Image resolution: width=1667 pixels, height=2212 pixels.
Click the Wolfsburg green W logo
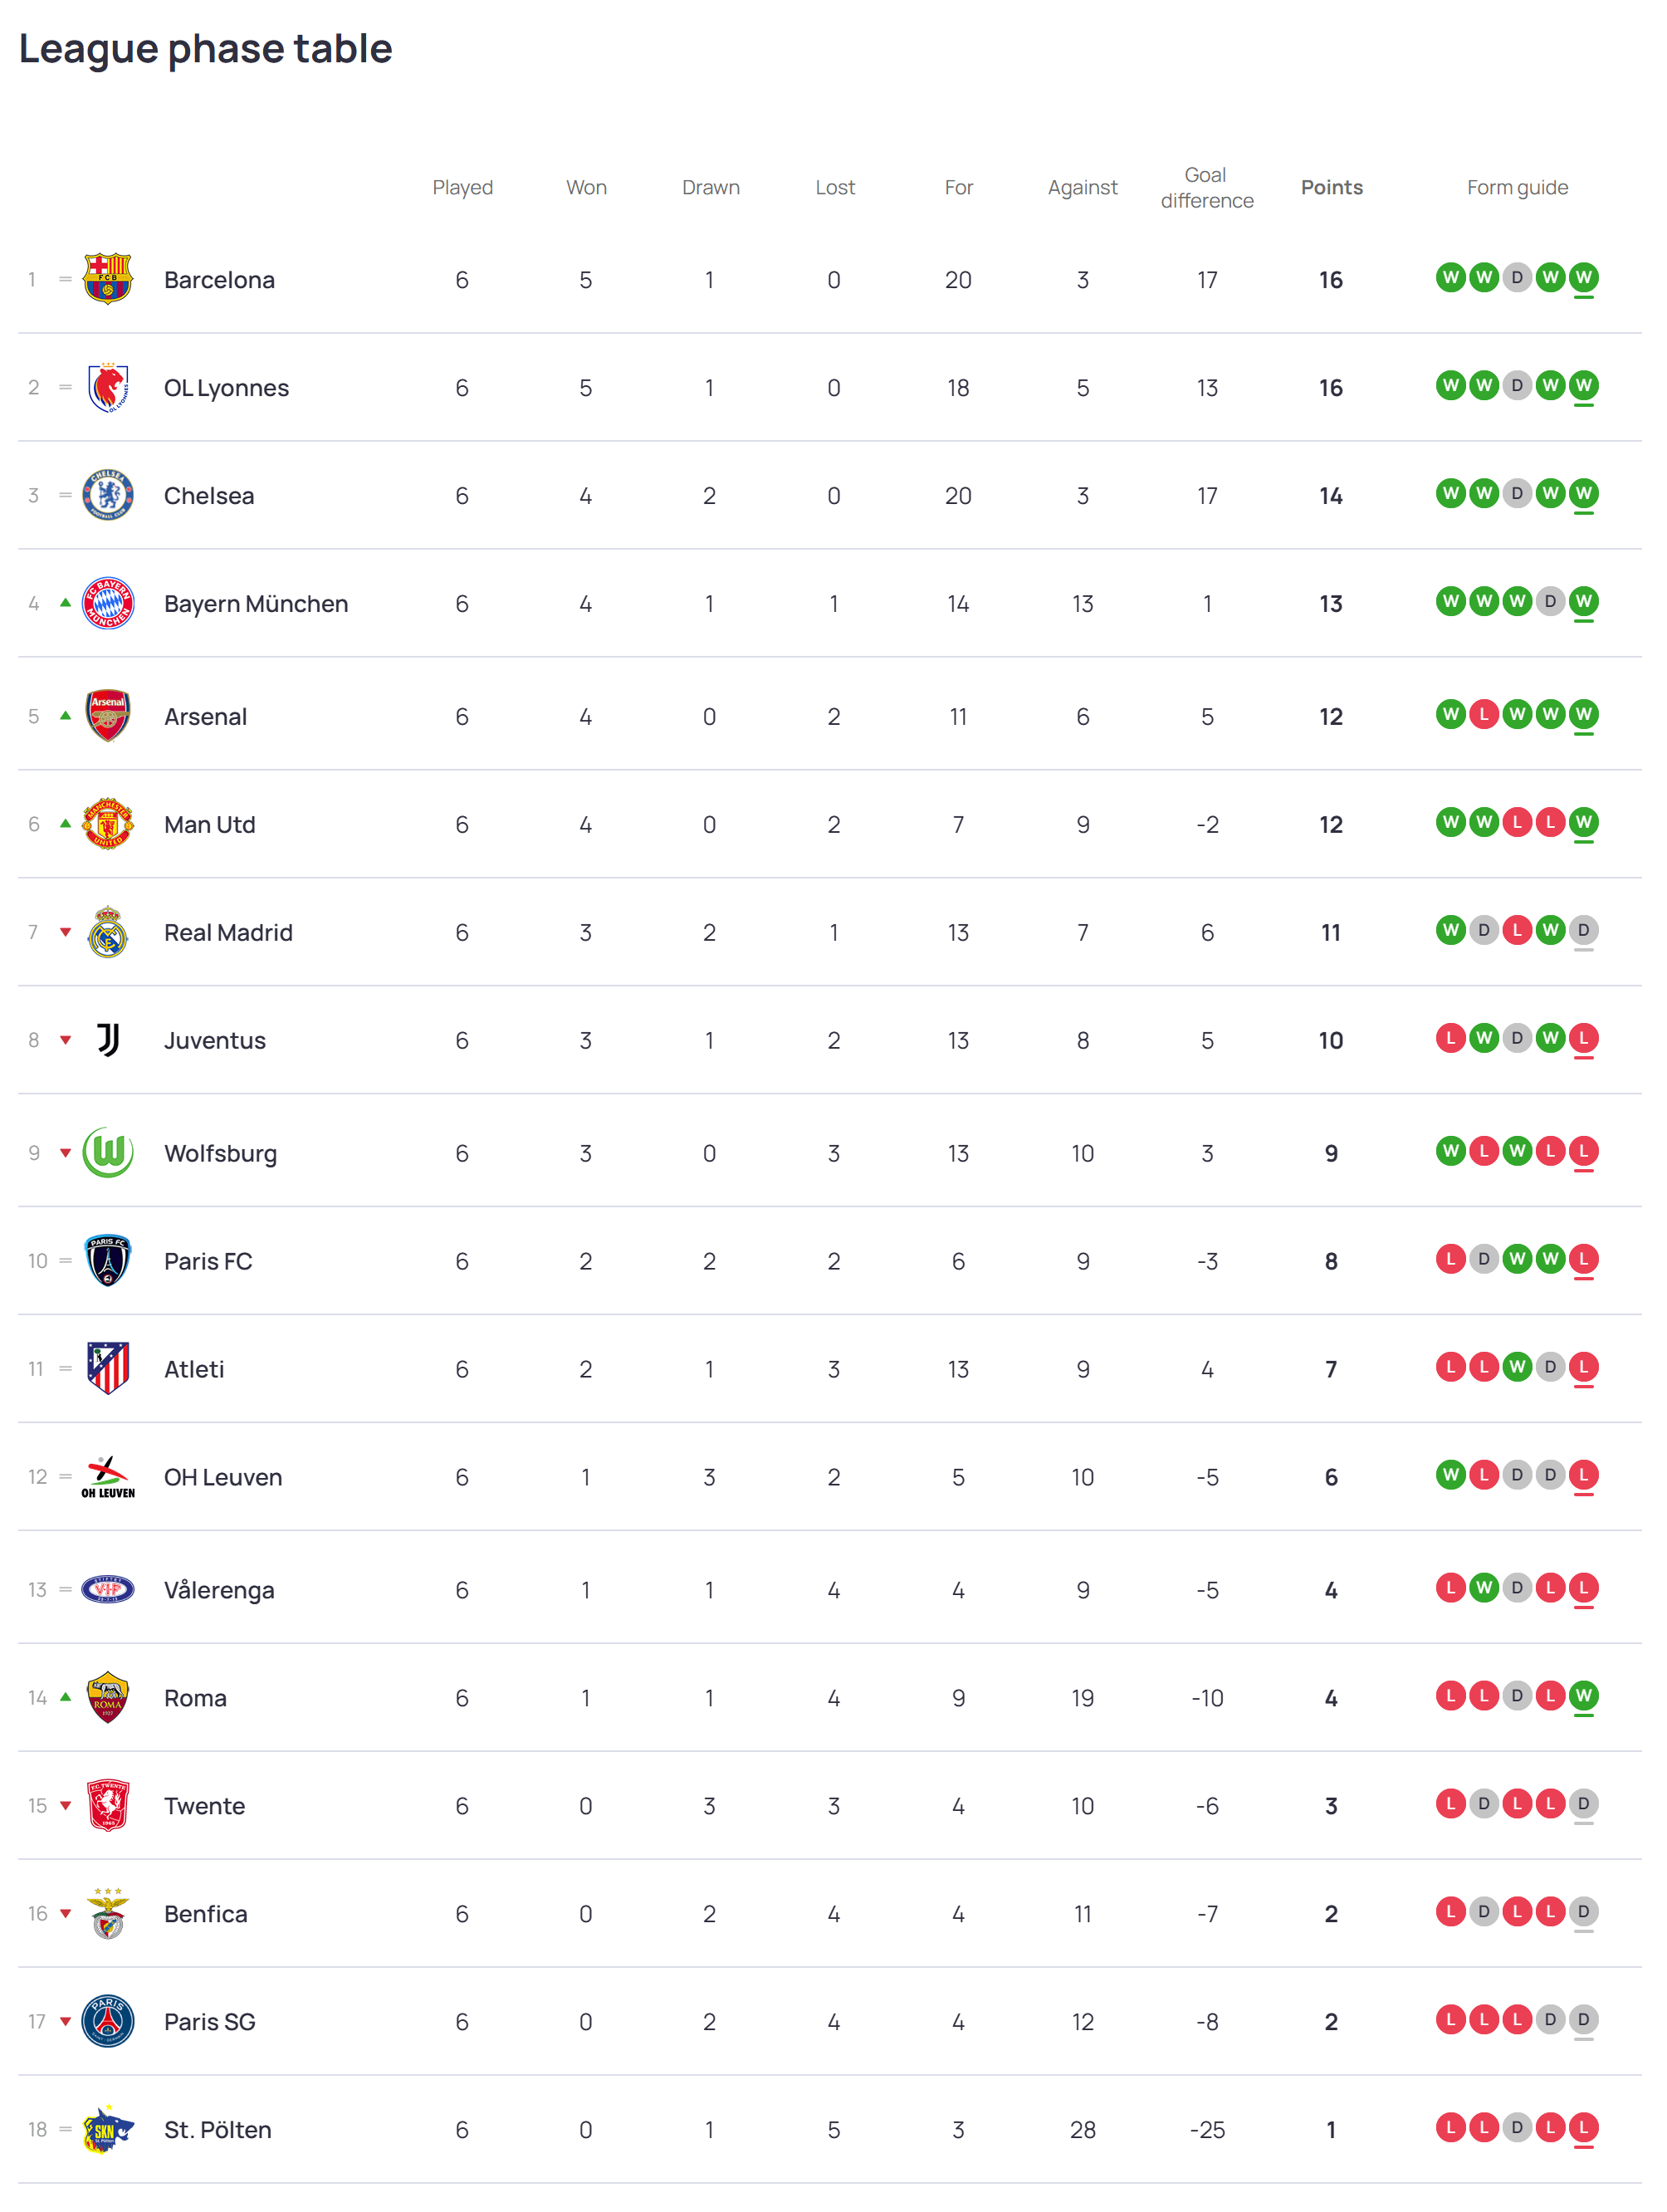[x=108, y=1153]
